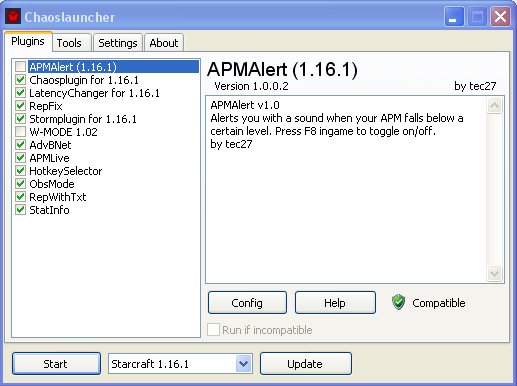Viewport: 517px width, 386px height.
Task: Select the APMLive plugin name
Action: [x=49, y=158]
